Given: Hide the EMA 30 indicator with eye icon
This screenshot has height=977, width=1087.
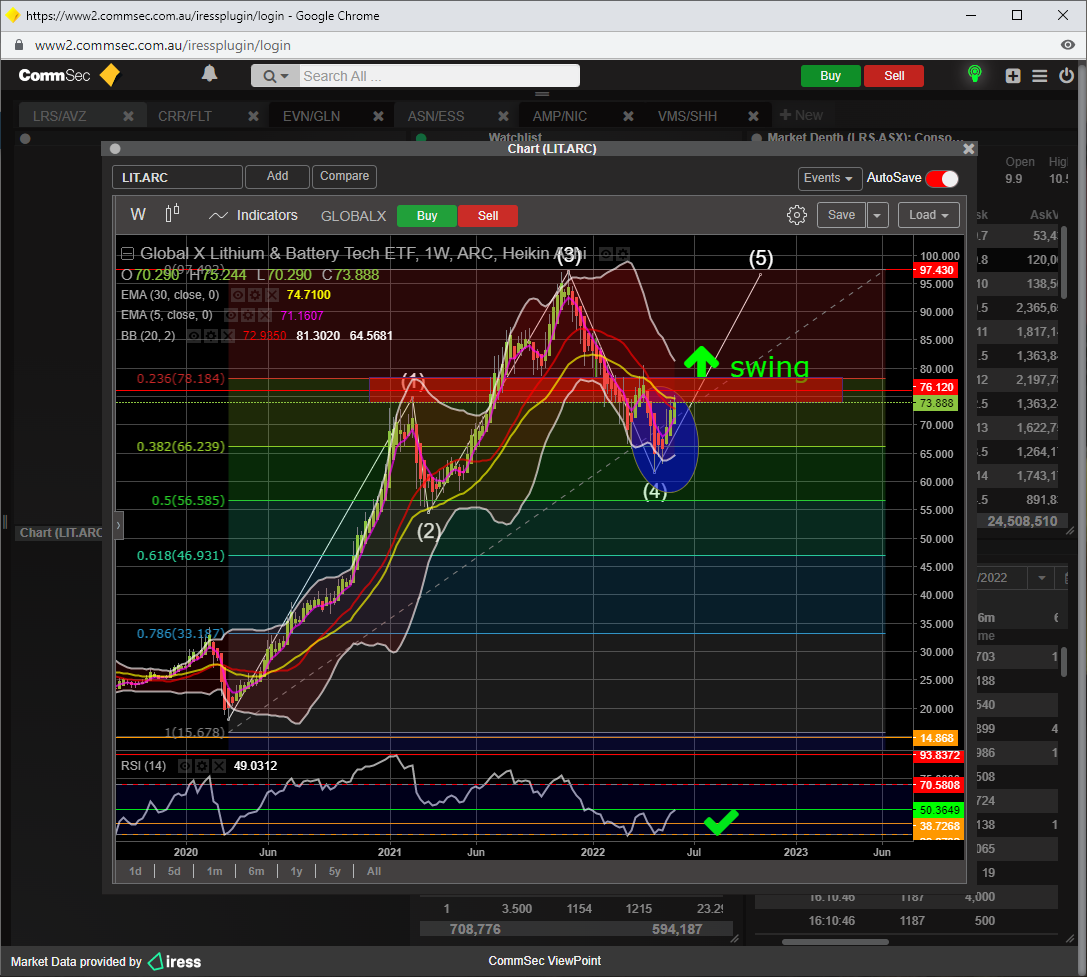Looking at the screenshot, I should [x=239, y=296].
